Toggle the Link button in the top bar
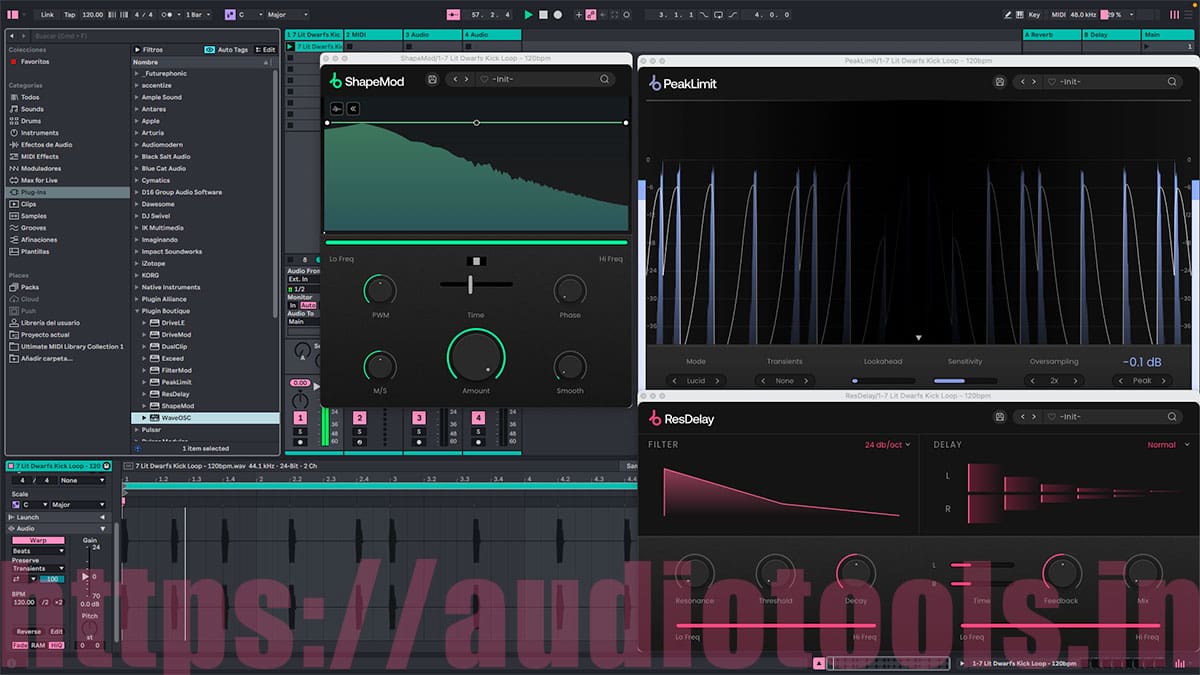The width and height of the screenshot is (1200, 675). [x=48, y=15]
